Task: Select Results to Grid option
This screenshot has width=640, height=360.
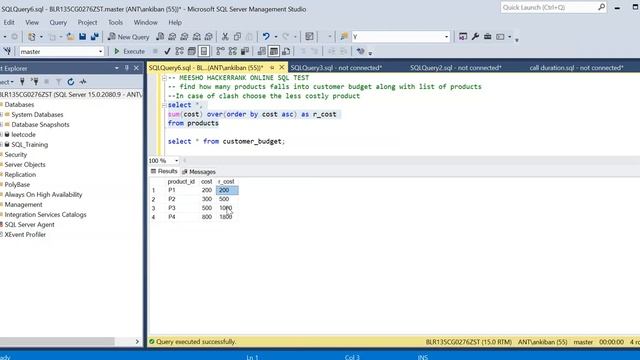Action: (274, 51)
